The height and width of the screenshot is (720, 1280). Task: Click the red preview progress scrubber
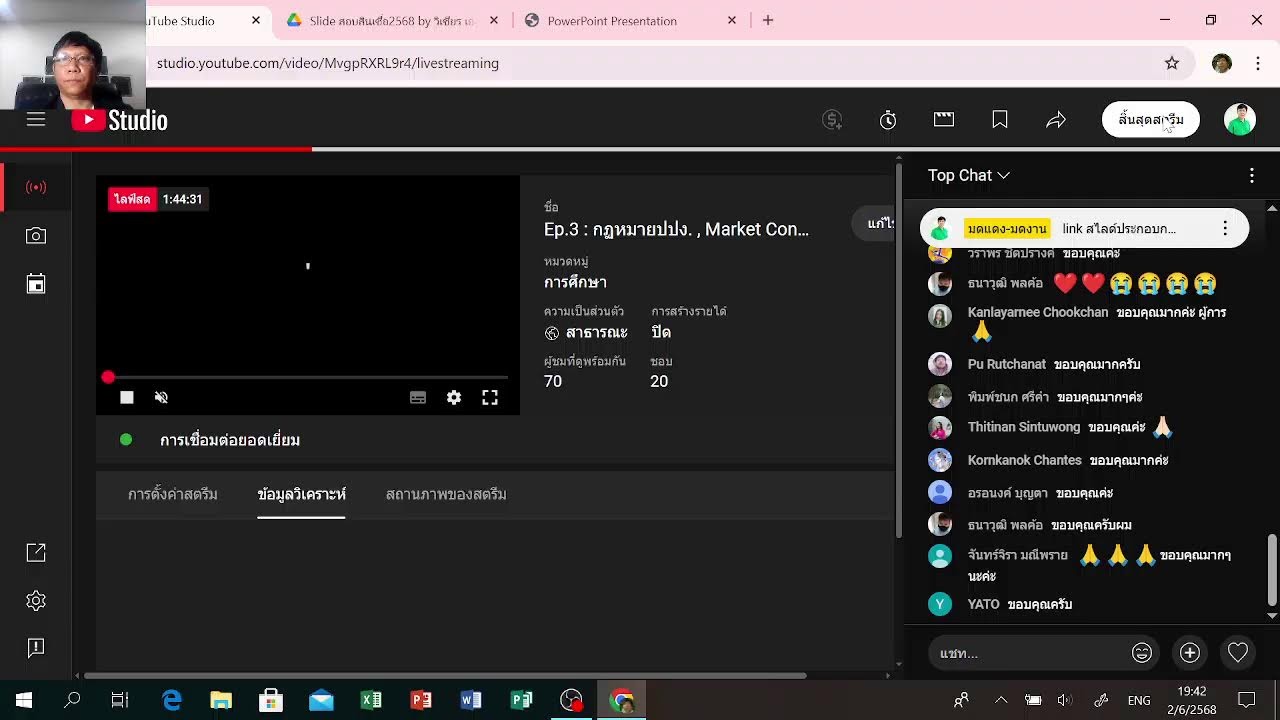click(108, 377)
